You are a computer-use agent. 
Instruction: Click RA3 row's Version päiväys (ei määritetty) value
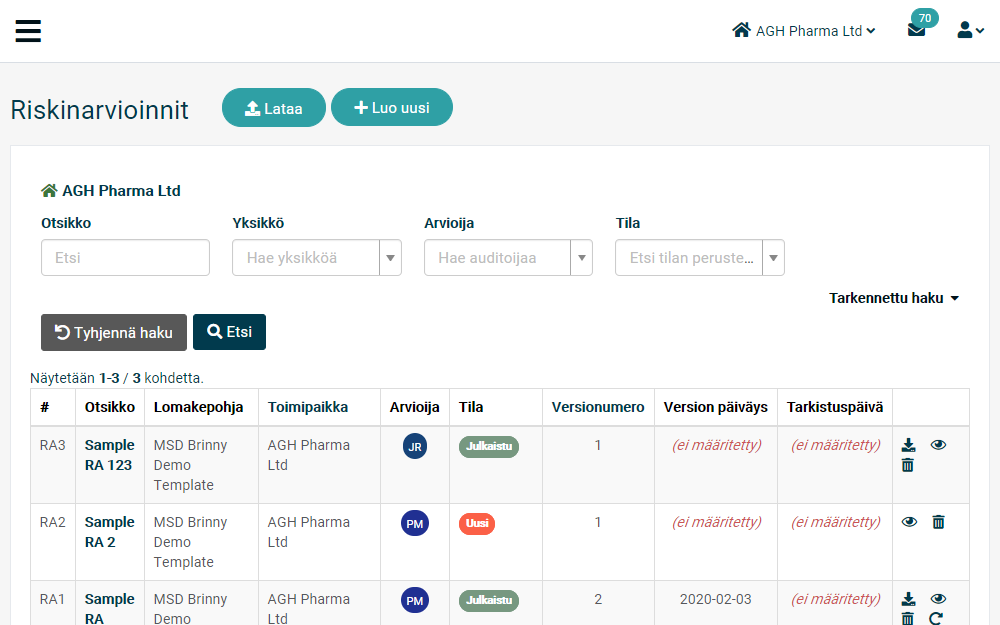(x=716, y=445)
